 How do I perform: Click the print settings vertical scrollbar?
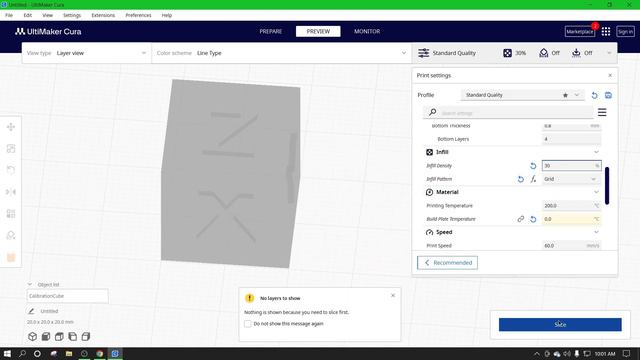tap(607, 186)
